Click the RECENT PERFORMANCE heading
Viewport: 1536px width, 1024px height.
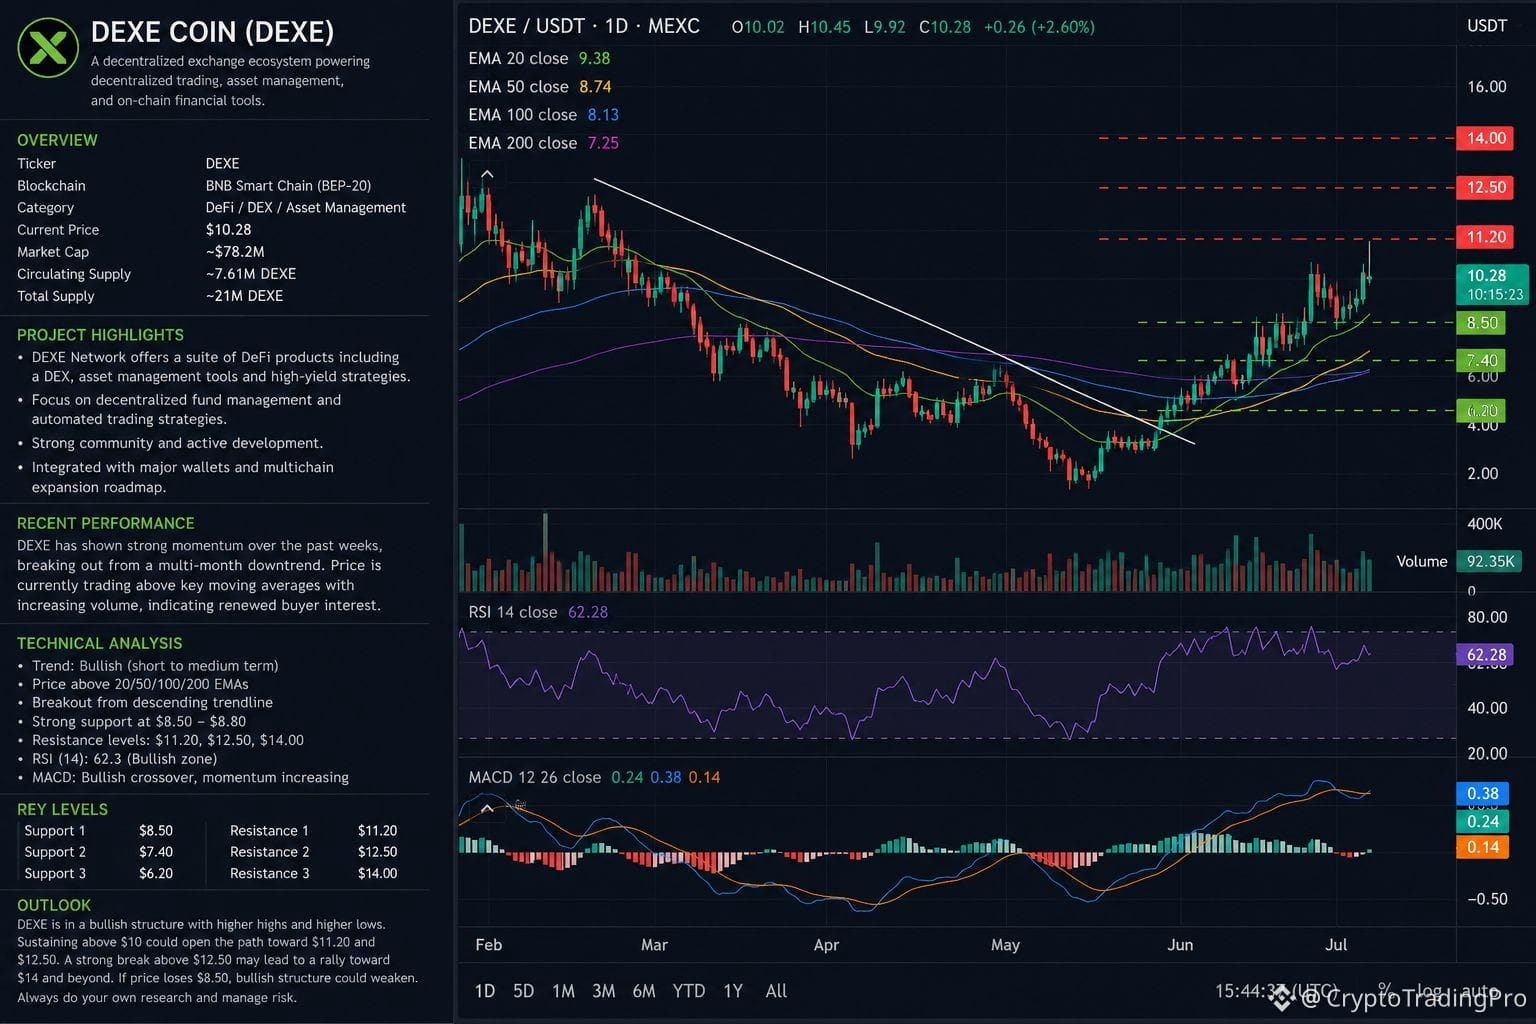[105, 523]
